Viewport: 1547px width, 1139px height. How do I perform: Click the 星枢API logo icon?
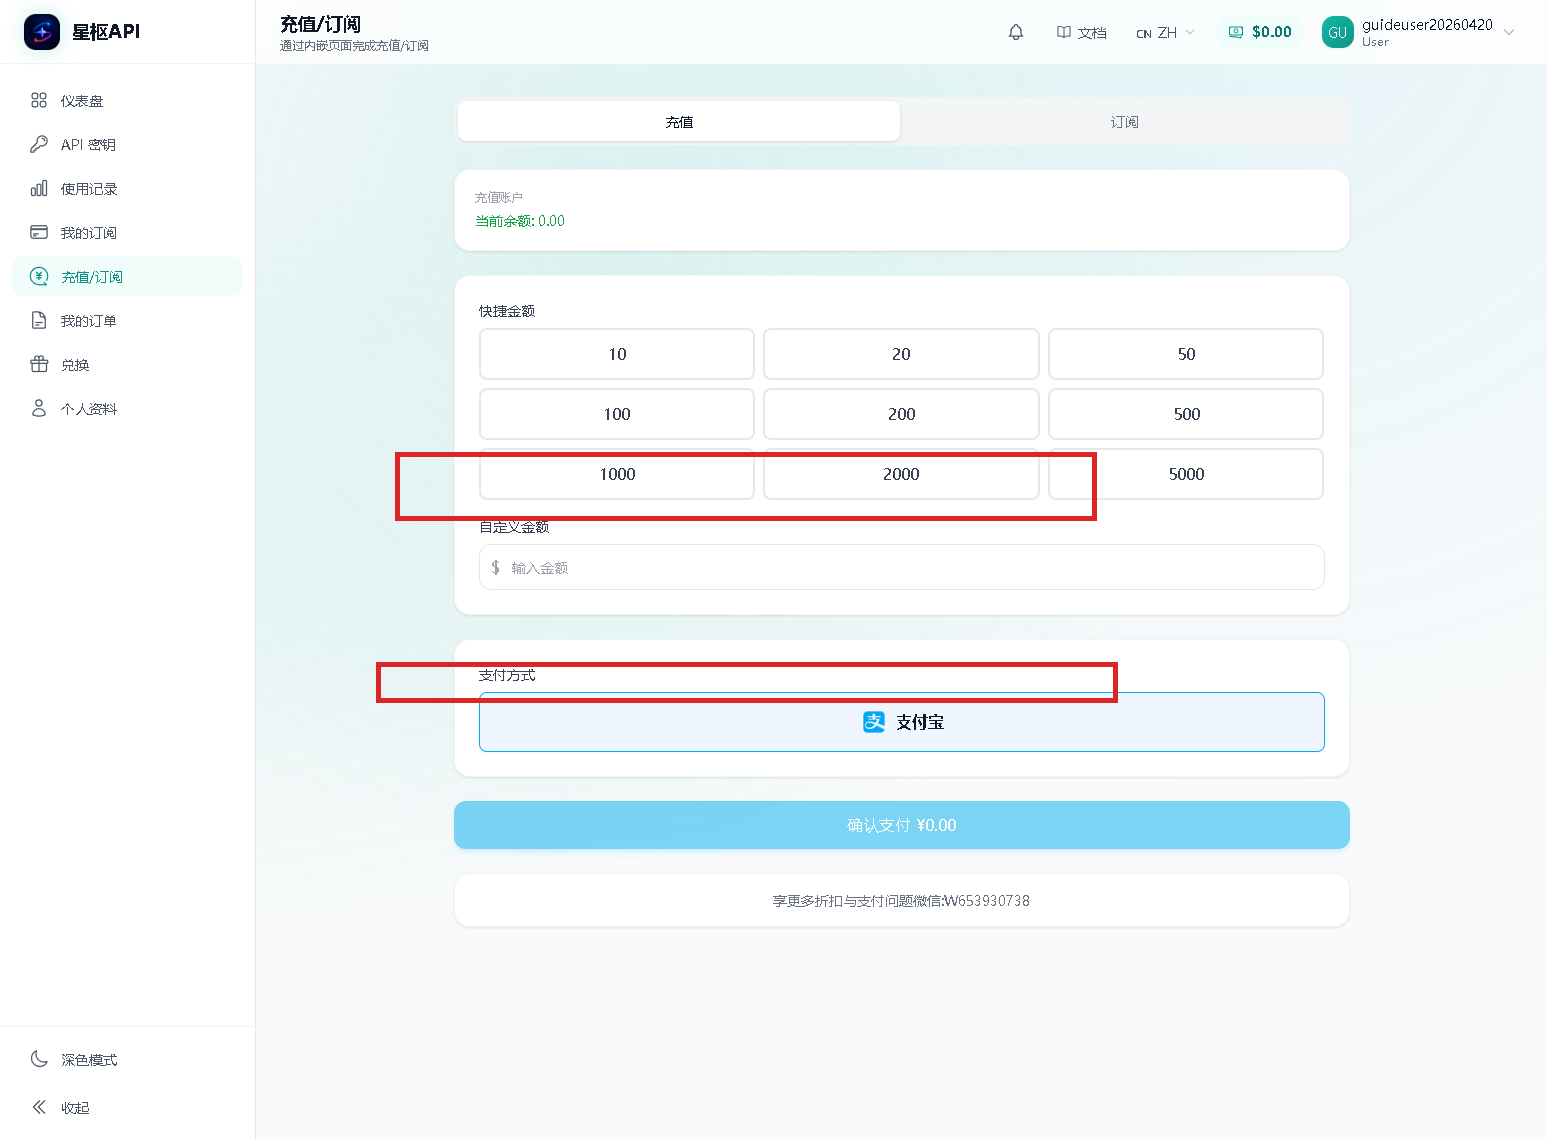click(42, 32)
